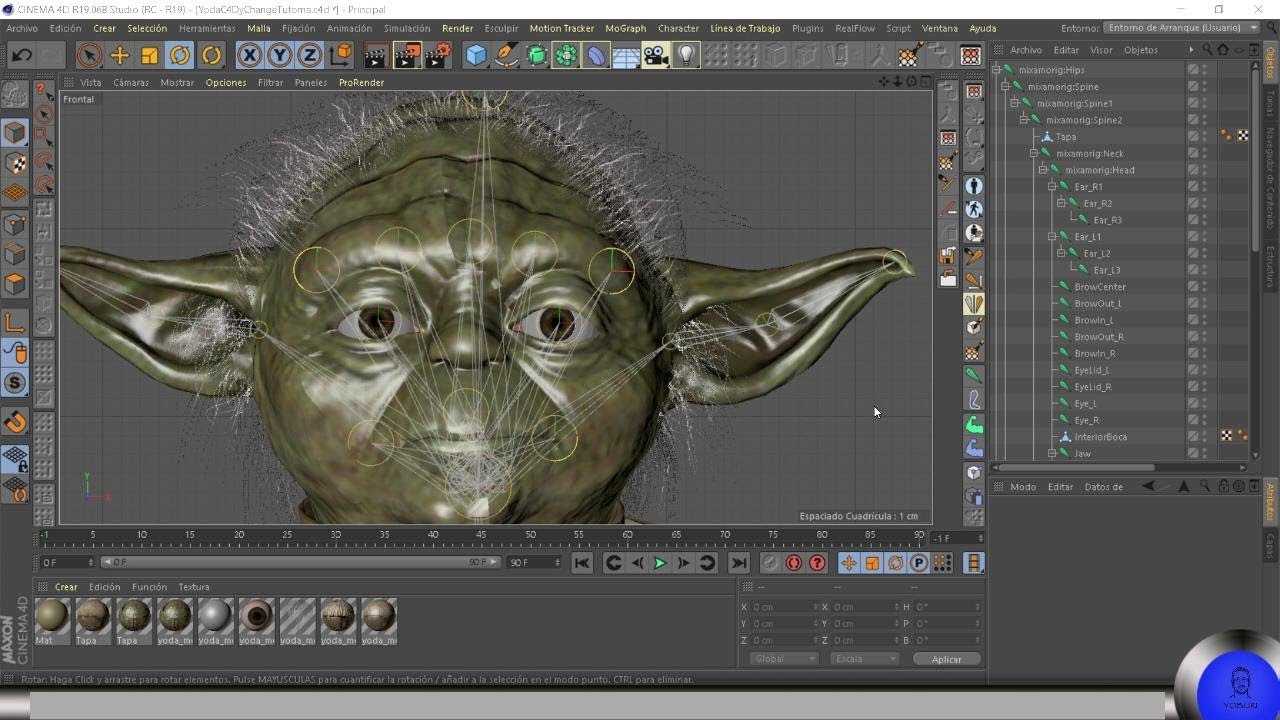The width and height of the screenshot is (1280, 720).
Task: Click the Tapa object's texture tag
Action: coord(1242,137)
